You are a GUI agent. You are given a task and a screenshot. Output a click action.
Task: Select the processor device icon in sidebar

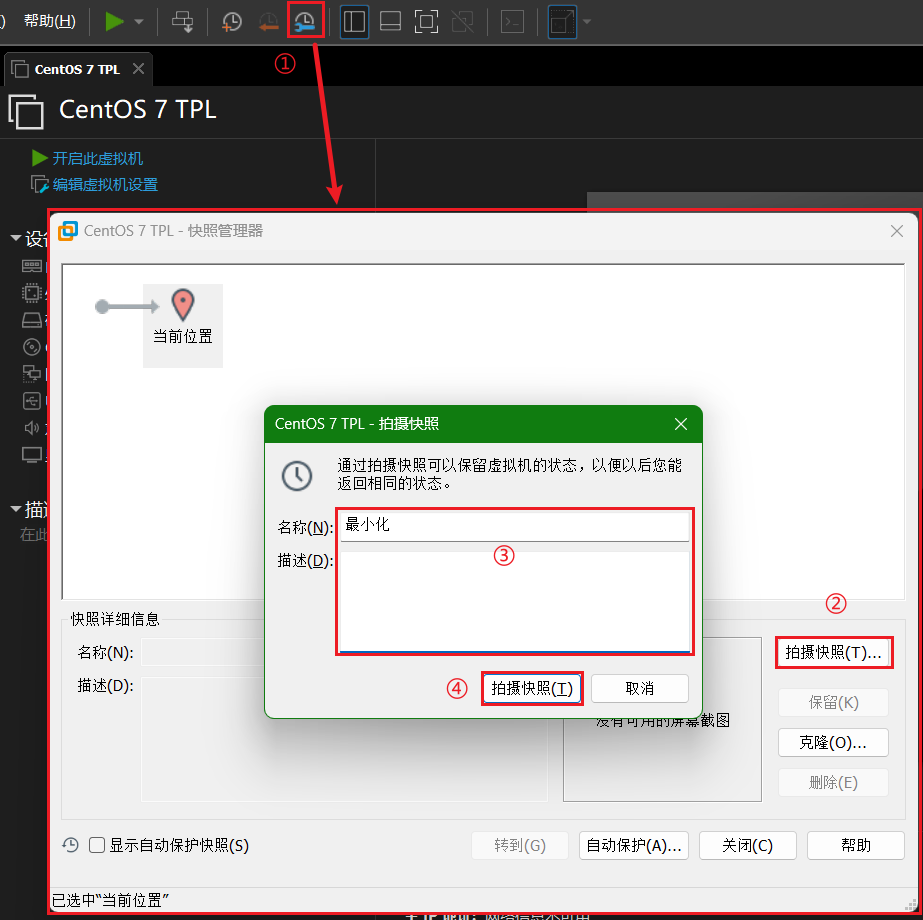tap(32, 293)
